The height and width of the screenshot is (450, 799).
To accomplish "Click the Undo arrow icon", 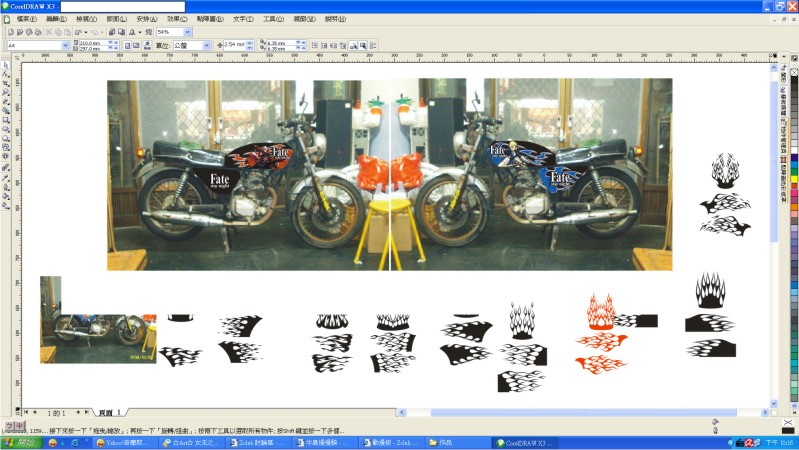I will (x=78, y=32).
